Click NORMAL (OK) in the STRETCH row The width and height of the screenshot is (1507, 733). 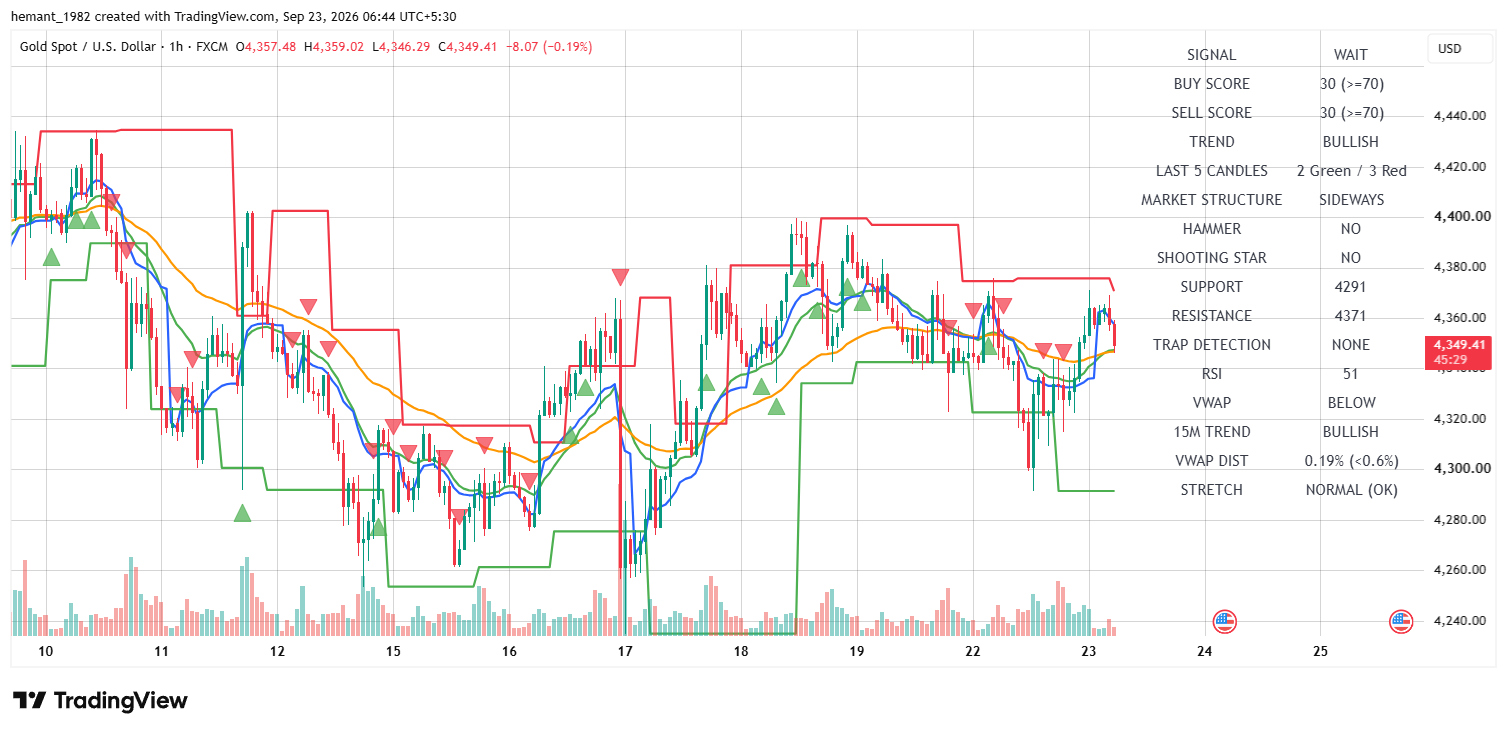click(1350, 490)
